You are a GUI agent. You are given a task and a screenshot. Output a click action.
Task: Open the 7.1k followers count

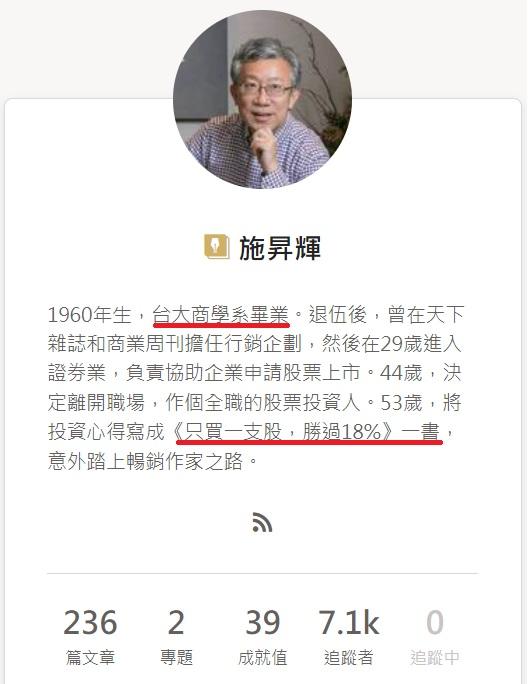(349, 622)
